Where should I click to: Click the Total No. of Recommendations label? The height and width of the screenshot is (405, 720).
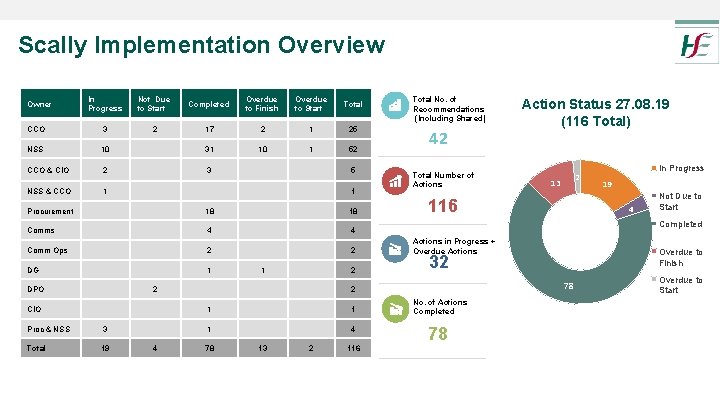point(449,109)
